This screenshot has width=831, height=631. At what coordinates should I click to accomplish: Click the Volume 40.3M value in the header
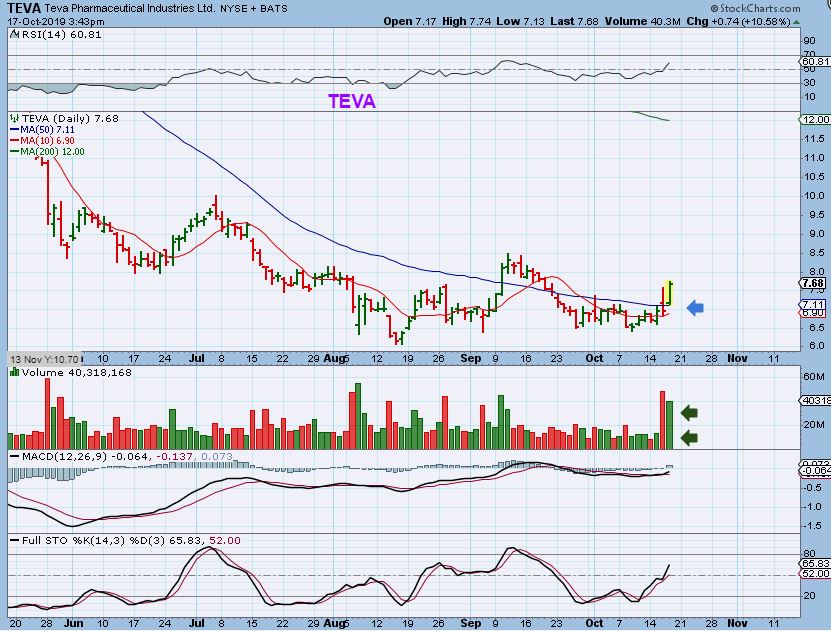click(642, 22)
